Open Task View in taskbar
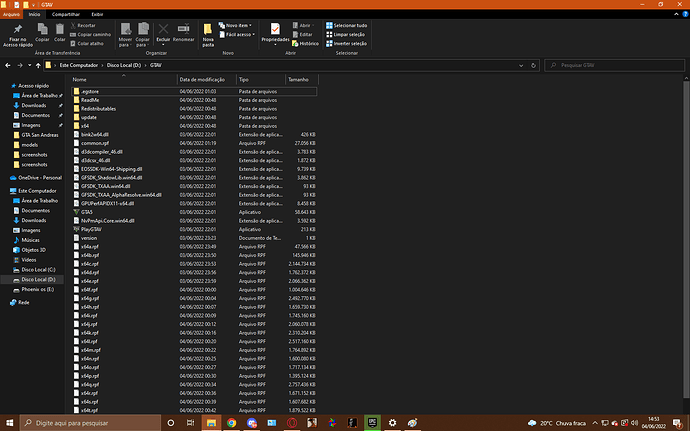 click(x=191, y=423)
